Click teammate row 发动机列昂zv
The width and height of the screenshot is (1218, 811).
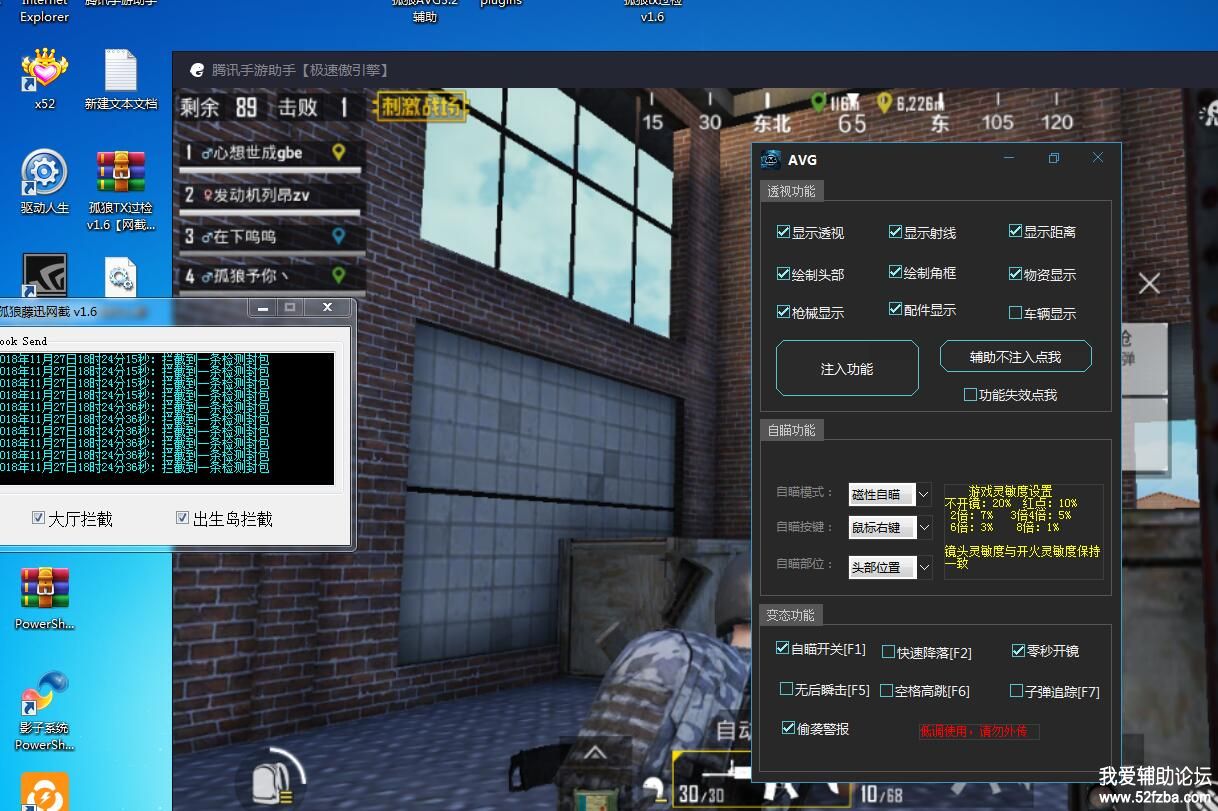click(270, 195)
